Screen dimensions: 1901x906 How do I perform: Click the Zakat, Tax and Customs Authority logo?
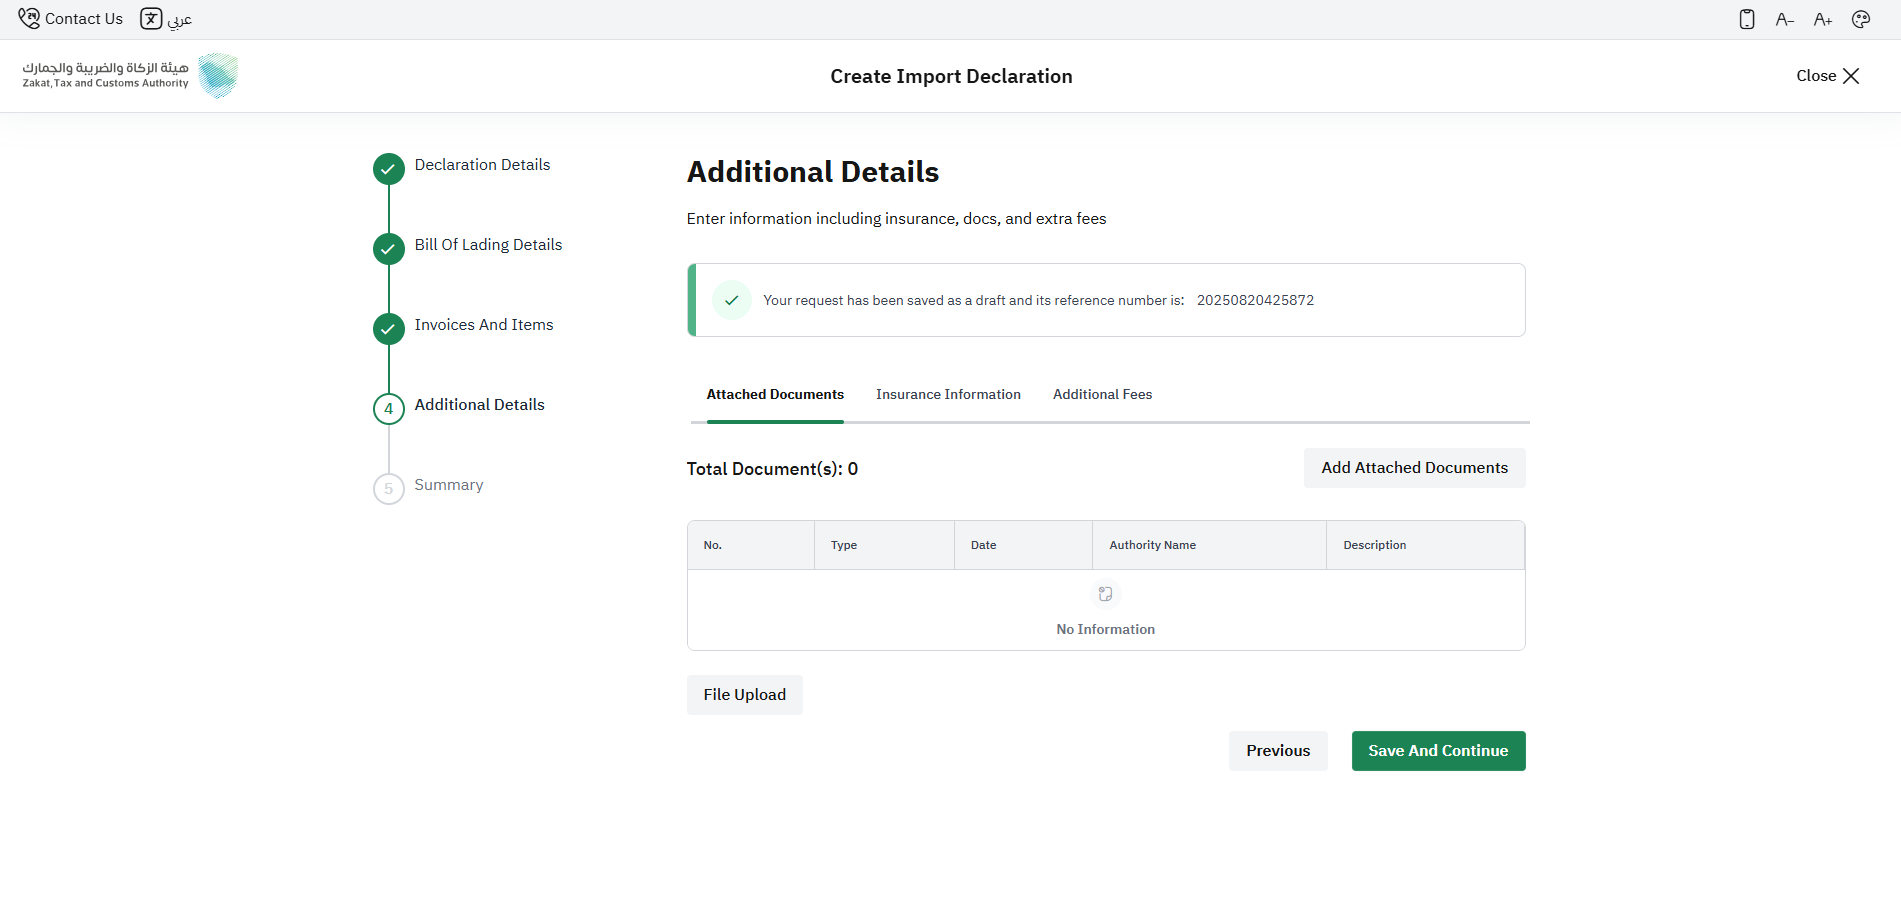(130, 76)
